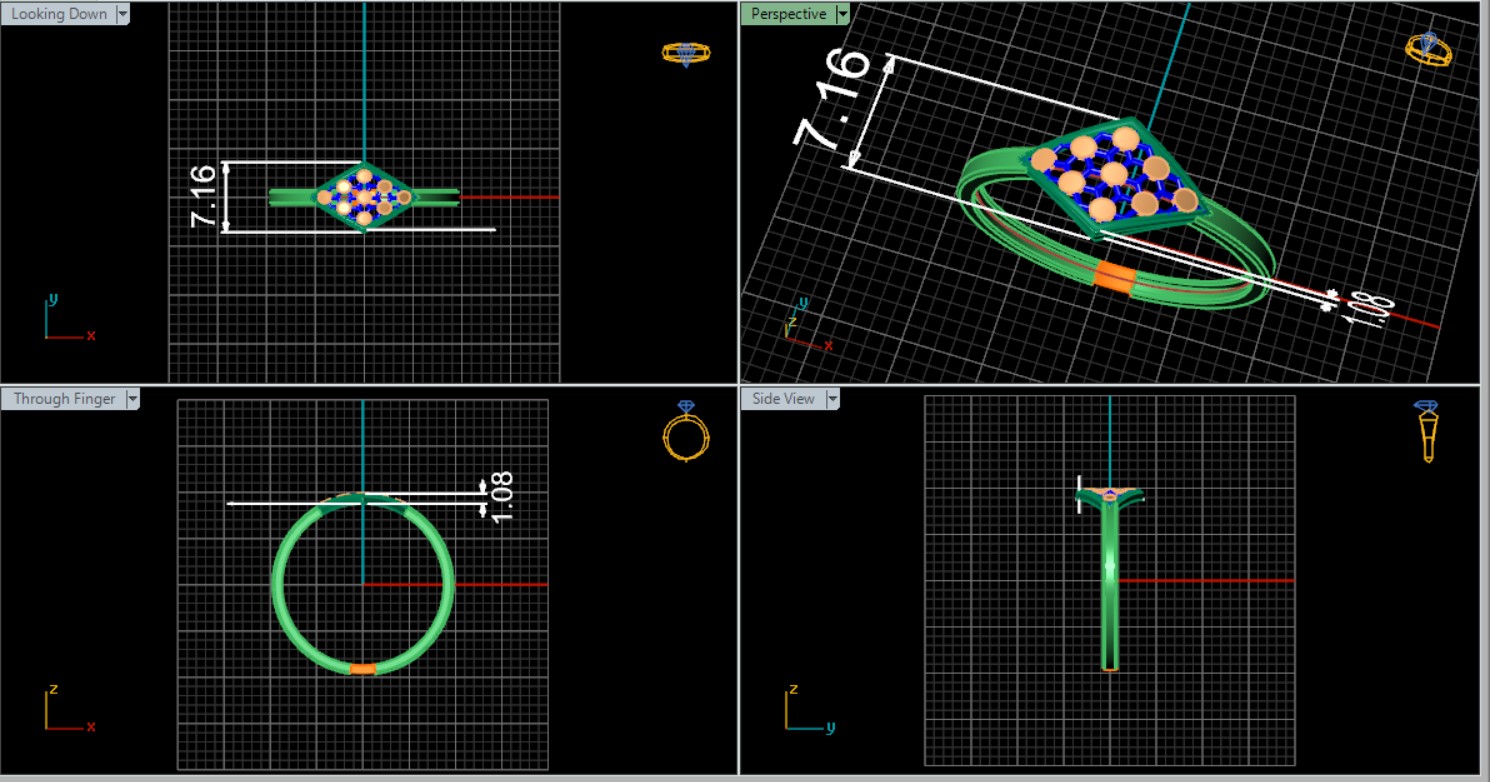Expand the Side View viewport menu arrow
This screenshot has width=1490, height=782.
point(832,399)
